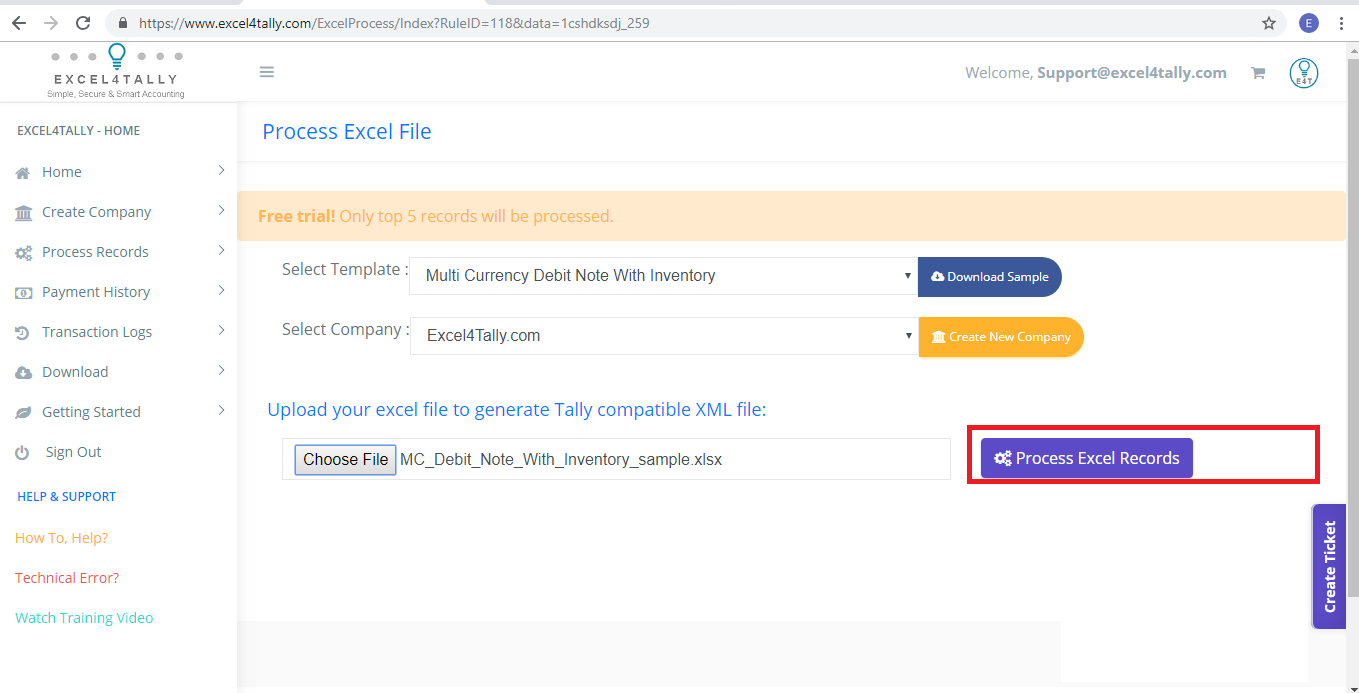Click the Process Records gears icon
Image resolution: width=1359 pixels, height=693 pixels.
(x=23, y=253)
